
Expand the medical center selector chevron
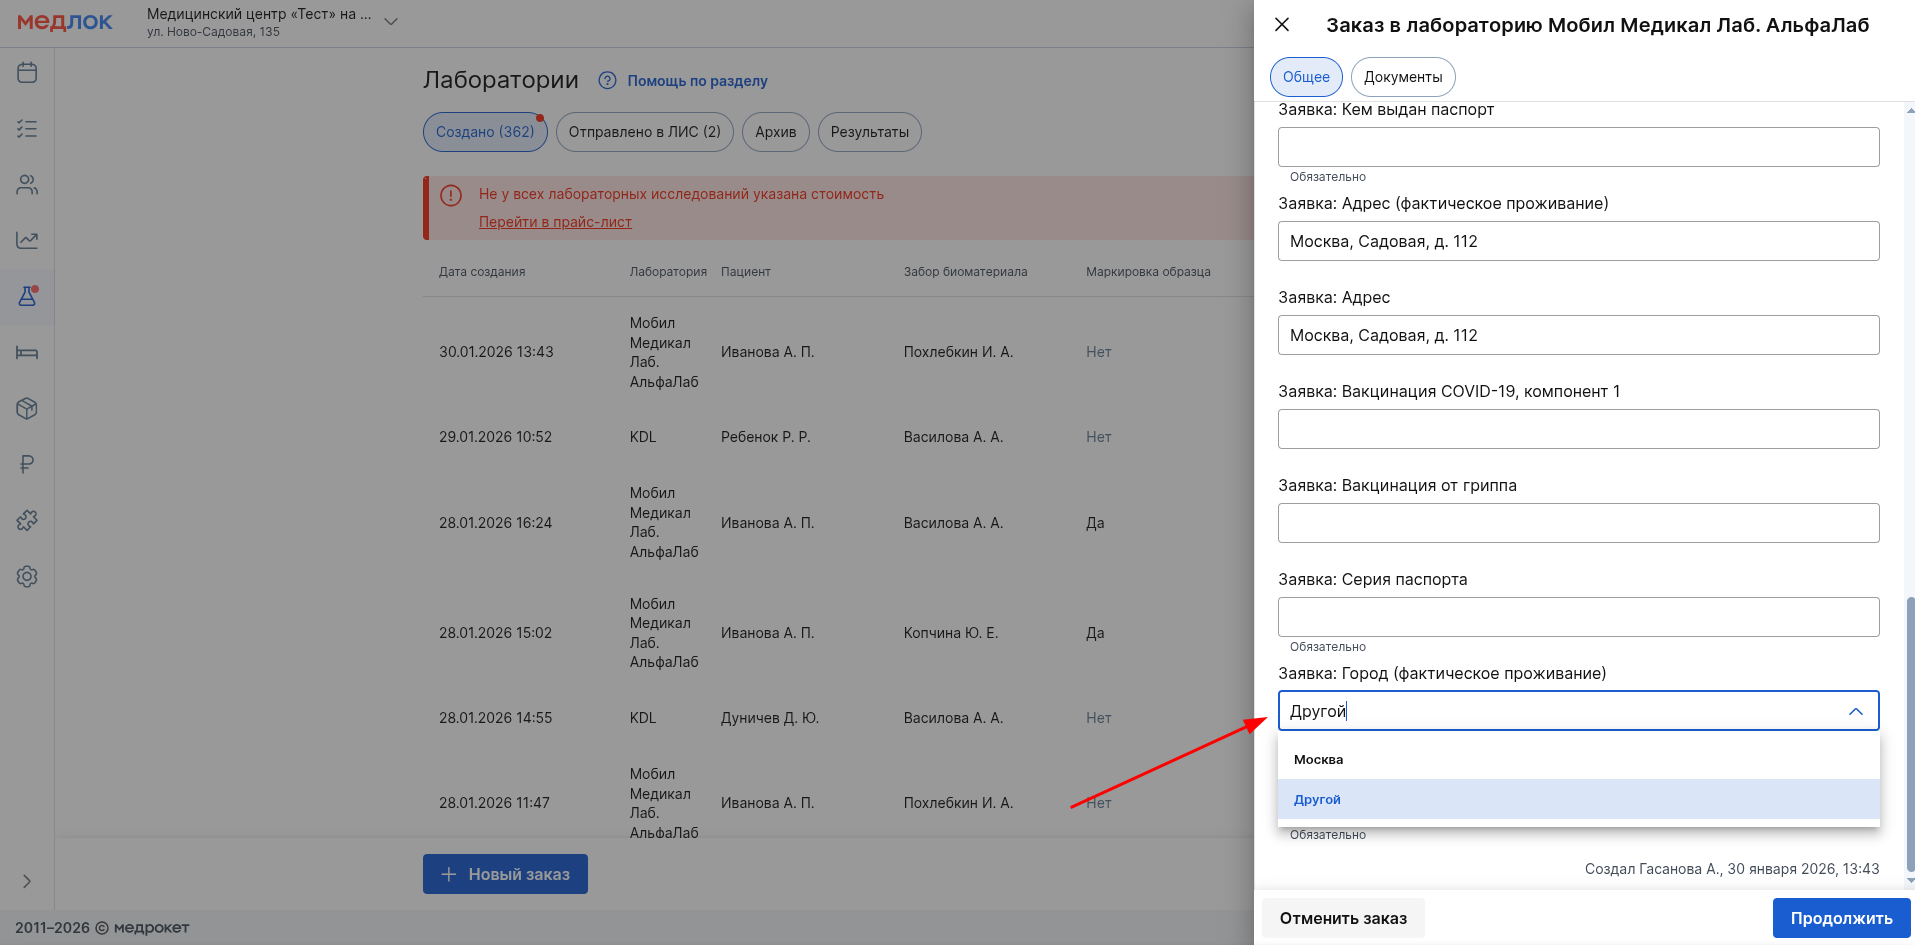pyautogui.click(x=391, y=22)
